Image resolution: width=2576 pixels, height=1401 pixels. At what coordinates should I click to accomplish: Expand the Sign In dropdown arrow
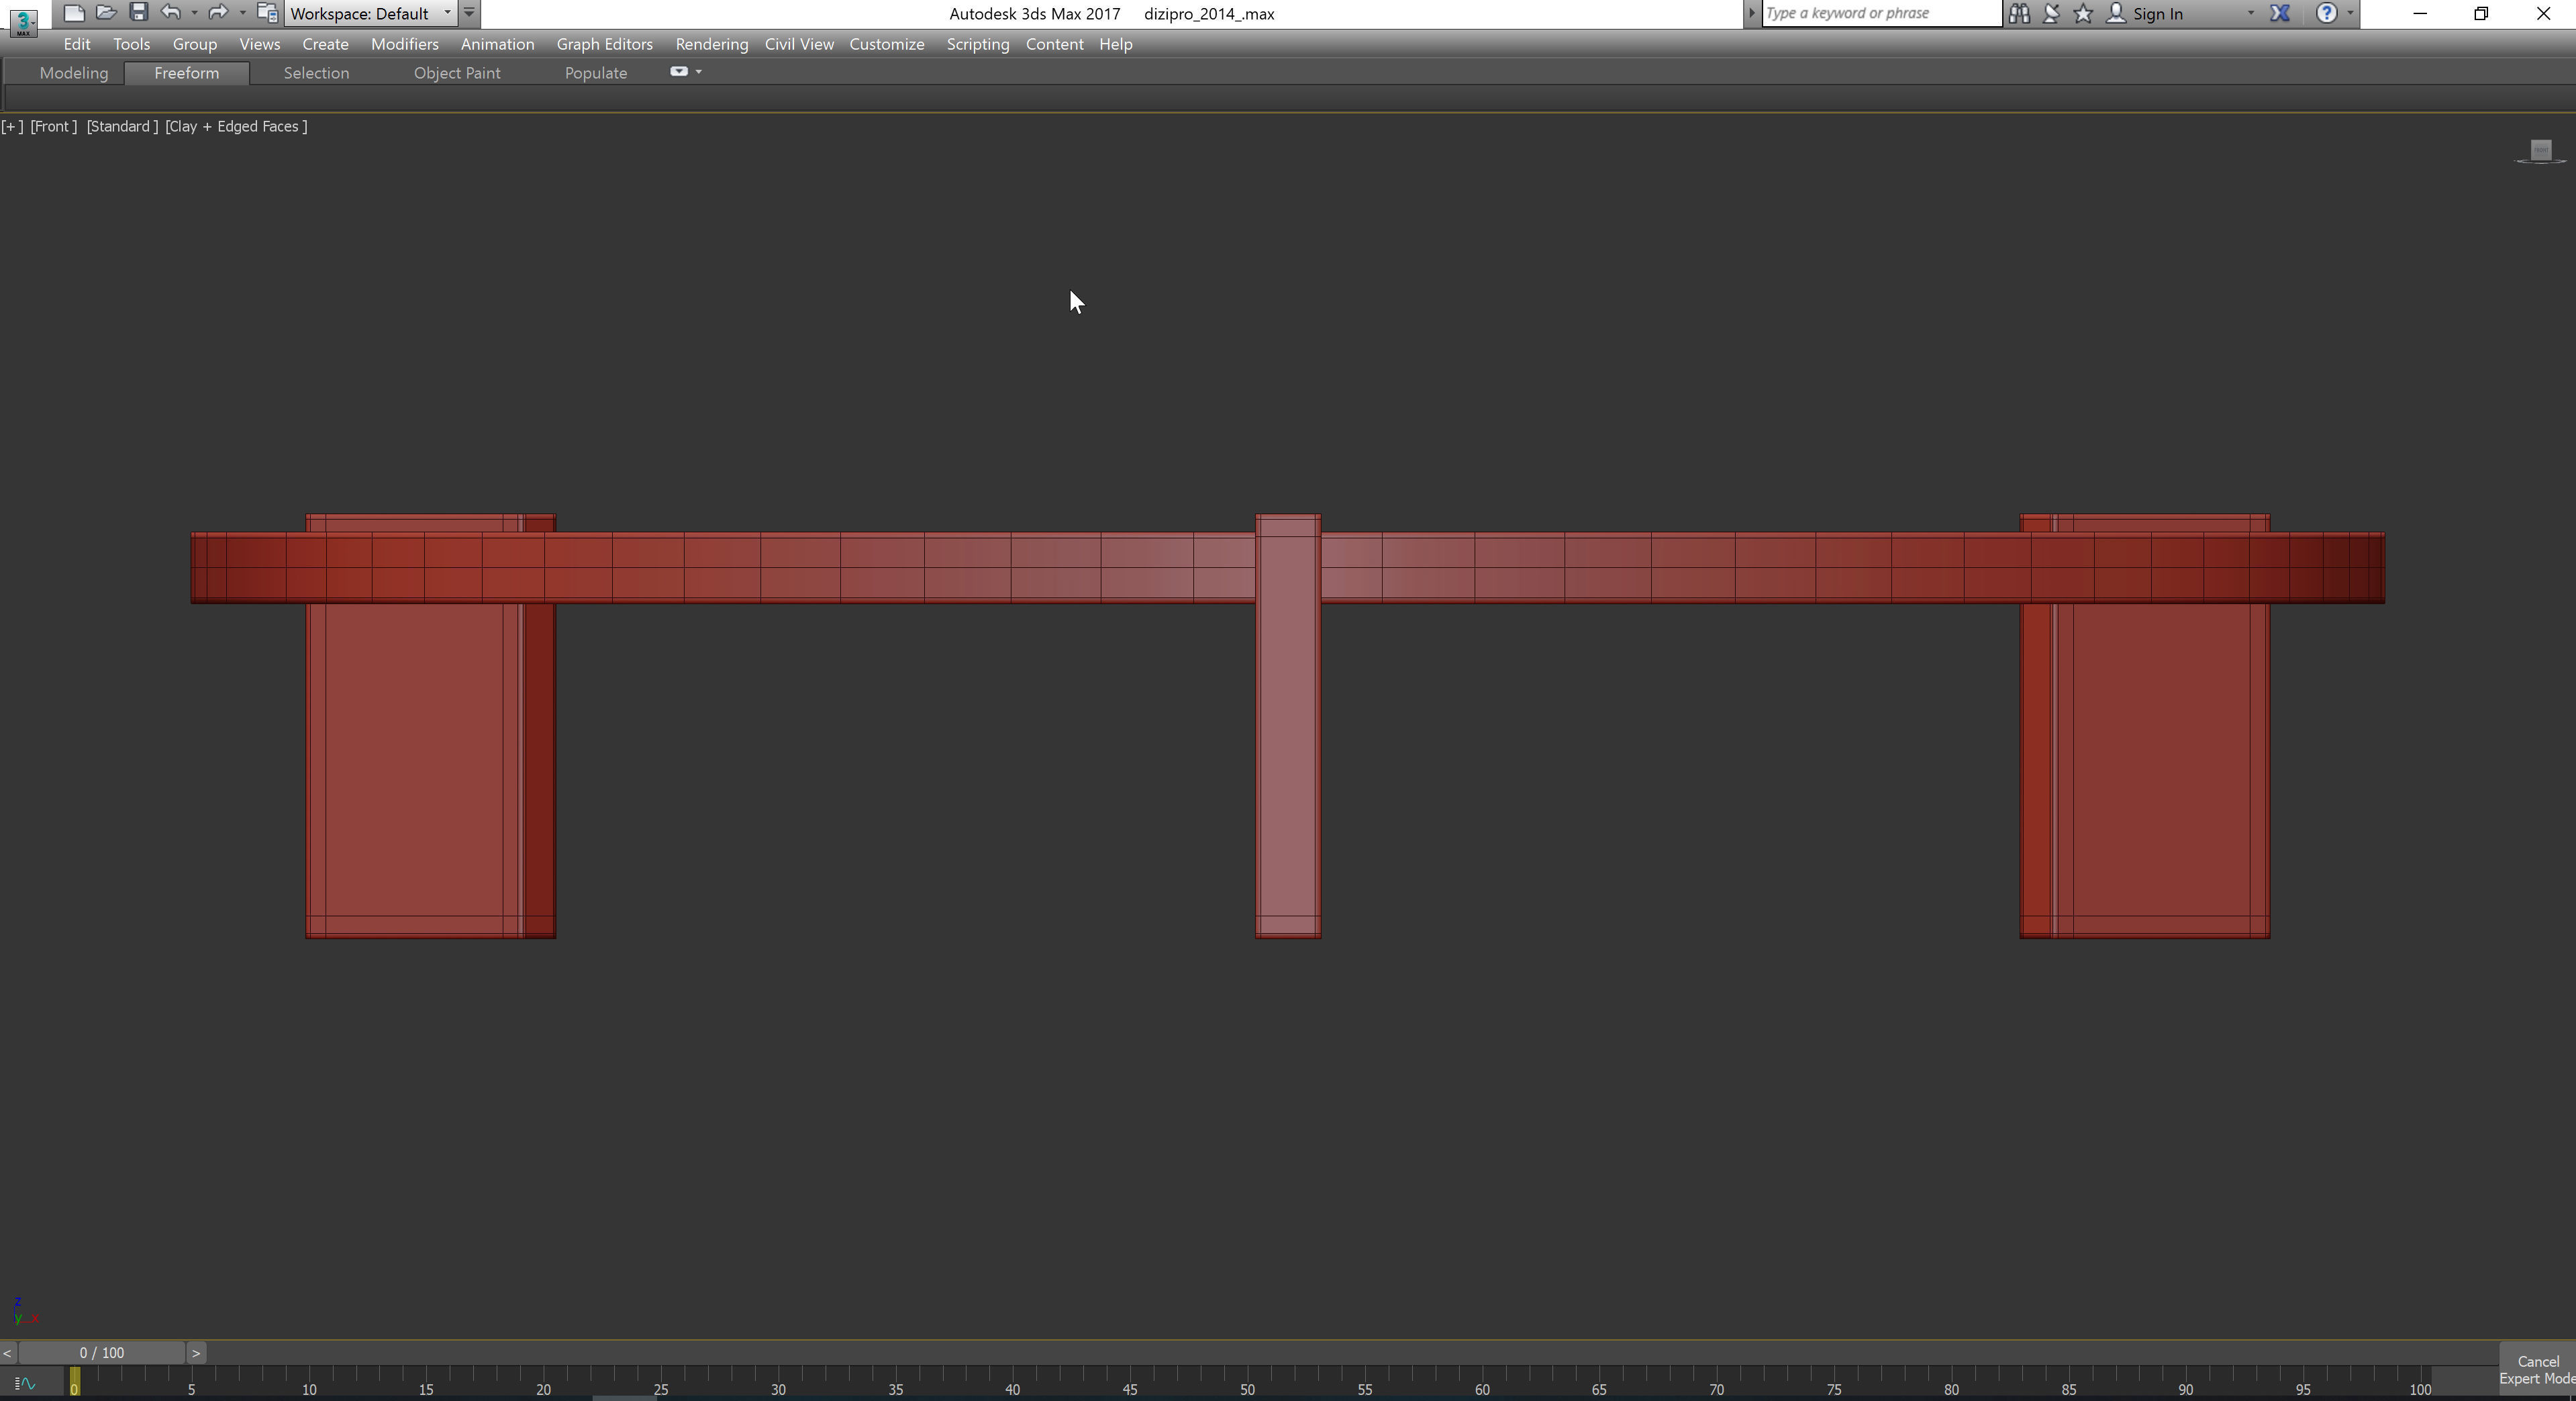coord(2250,13)
